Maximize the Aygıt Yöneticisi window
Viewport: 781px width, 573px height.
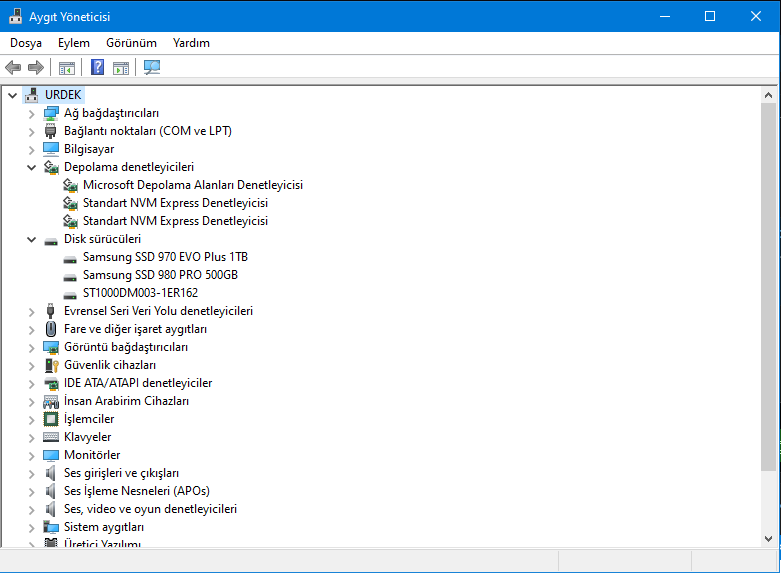710,16
